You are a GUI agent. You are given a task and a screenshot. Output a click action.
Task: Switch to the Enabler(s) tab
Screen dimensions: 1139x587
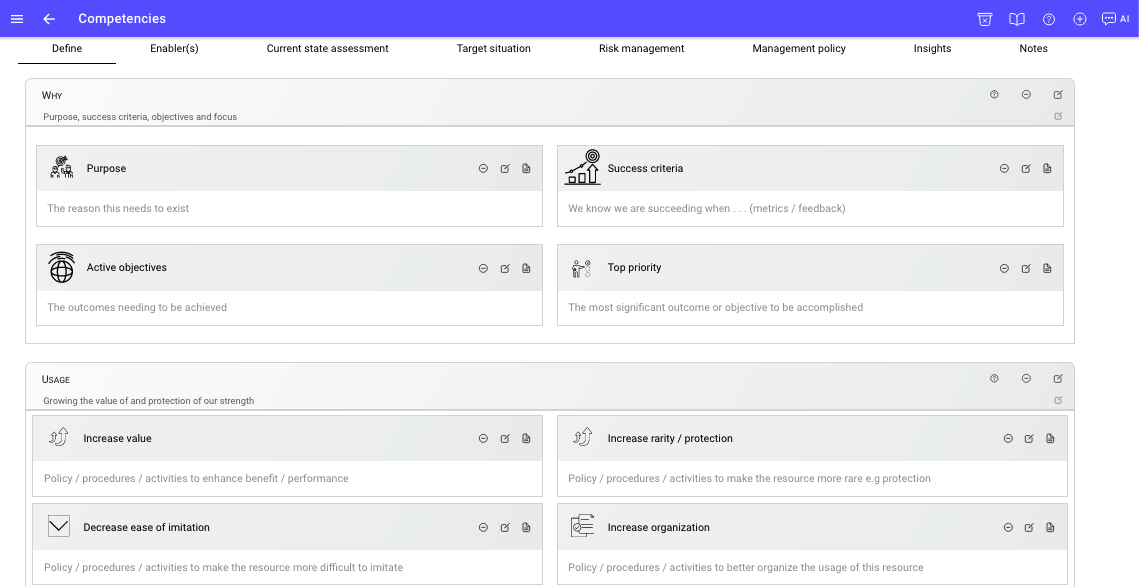coord(174,48)
